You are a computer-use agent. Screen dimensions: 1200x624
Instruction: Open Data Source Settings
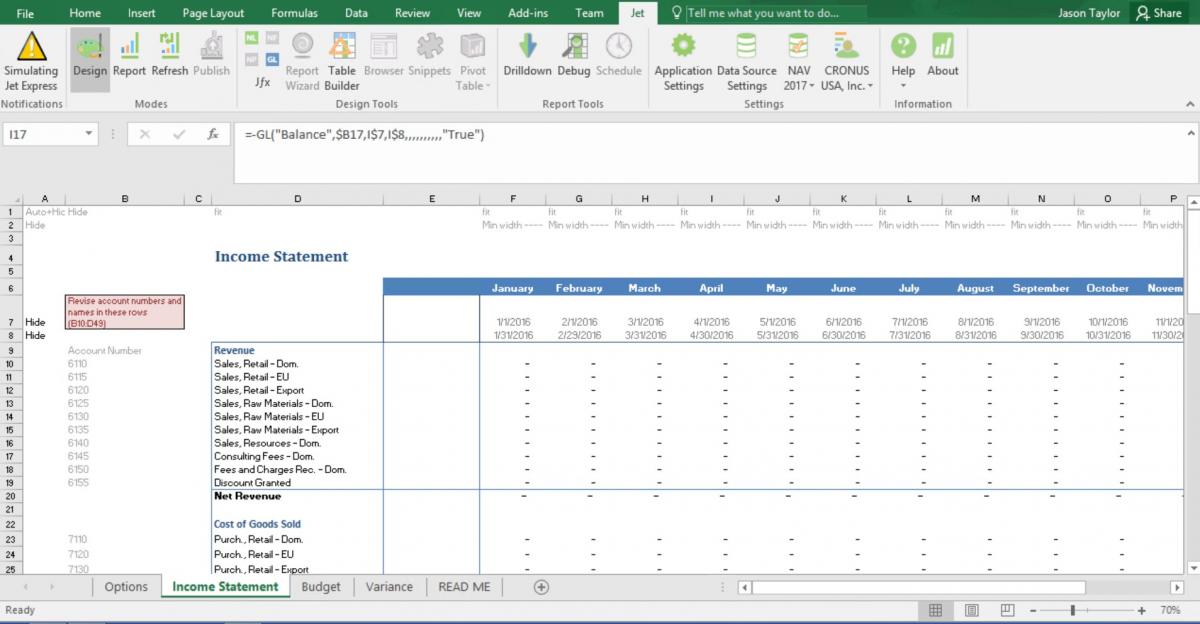tap(746, 60)
